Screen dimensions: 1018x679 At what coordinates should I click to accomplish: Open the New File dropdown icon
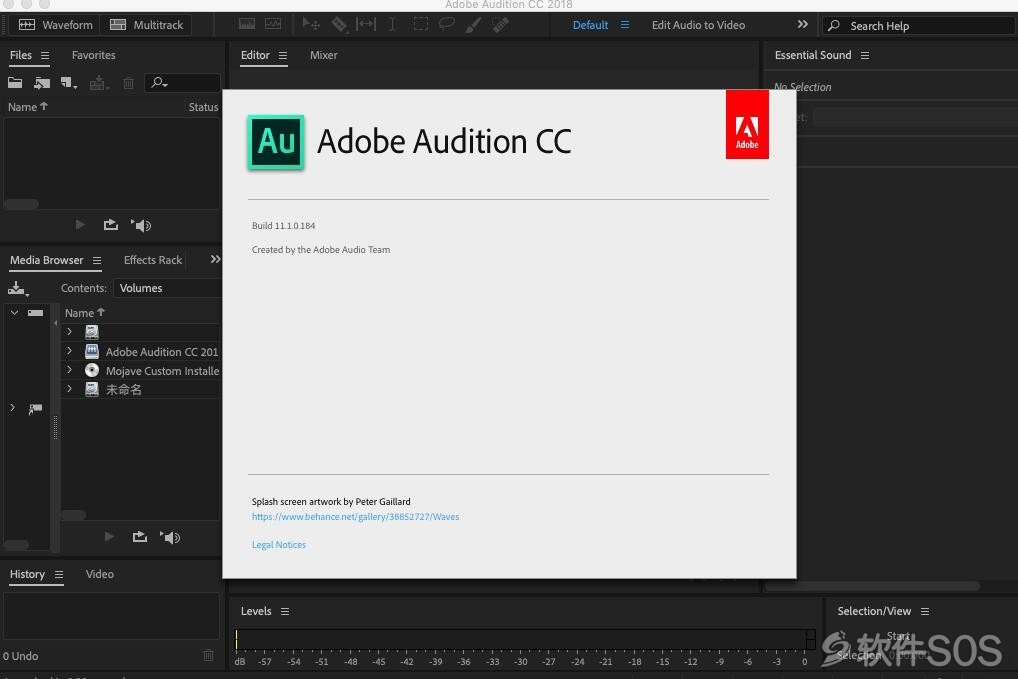tap(69, 82)
